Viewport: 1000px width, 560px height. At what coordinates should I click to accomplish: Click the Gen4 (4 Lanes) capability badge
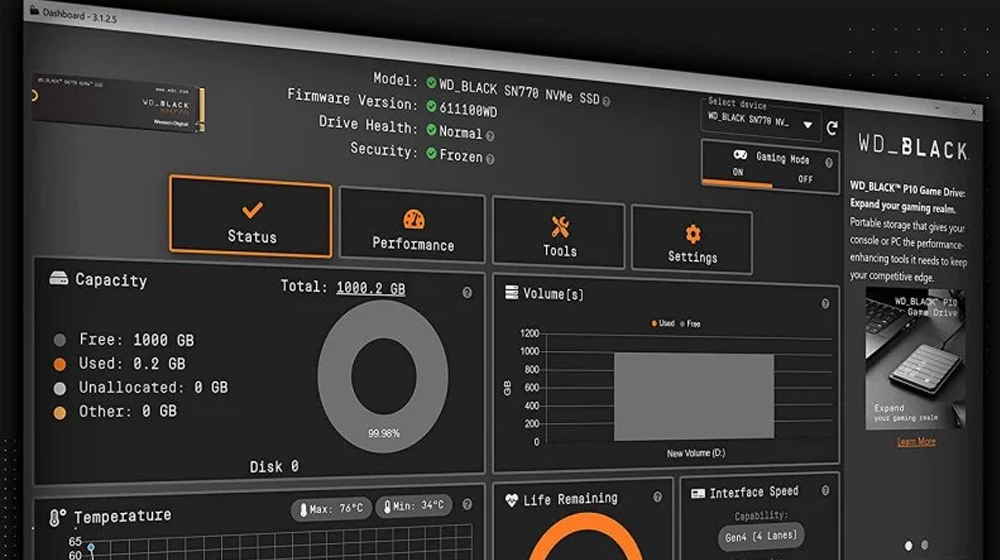(x=761, y=536)
